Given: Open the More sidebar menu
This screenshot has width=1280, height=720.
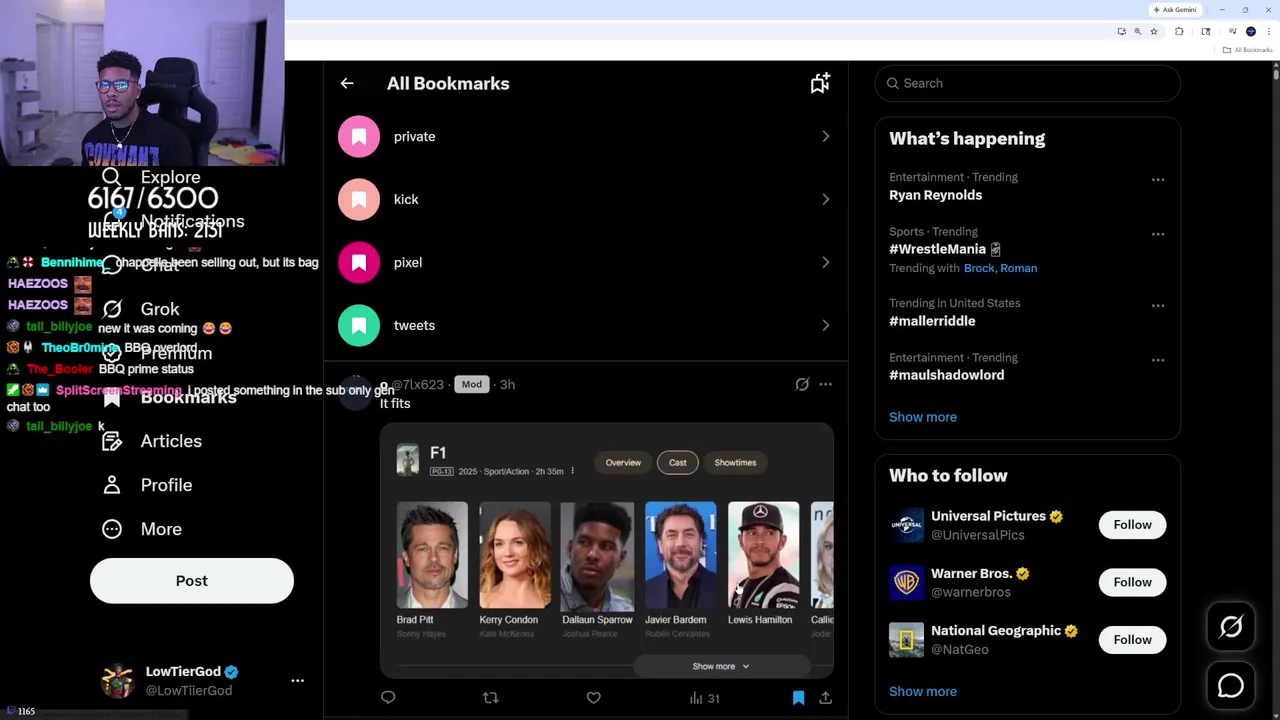Looking at the screenshot, I should pyautogui.click(x=141, y=529).
